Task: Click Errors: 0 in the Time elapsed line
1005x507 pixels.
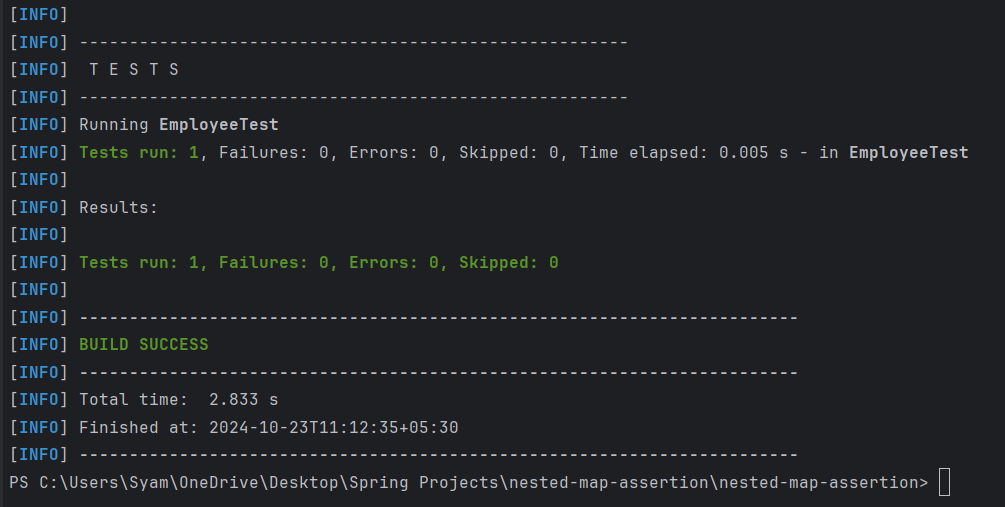Action: click(394, 152)
